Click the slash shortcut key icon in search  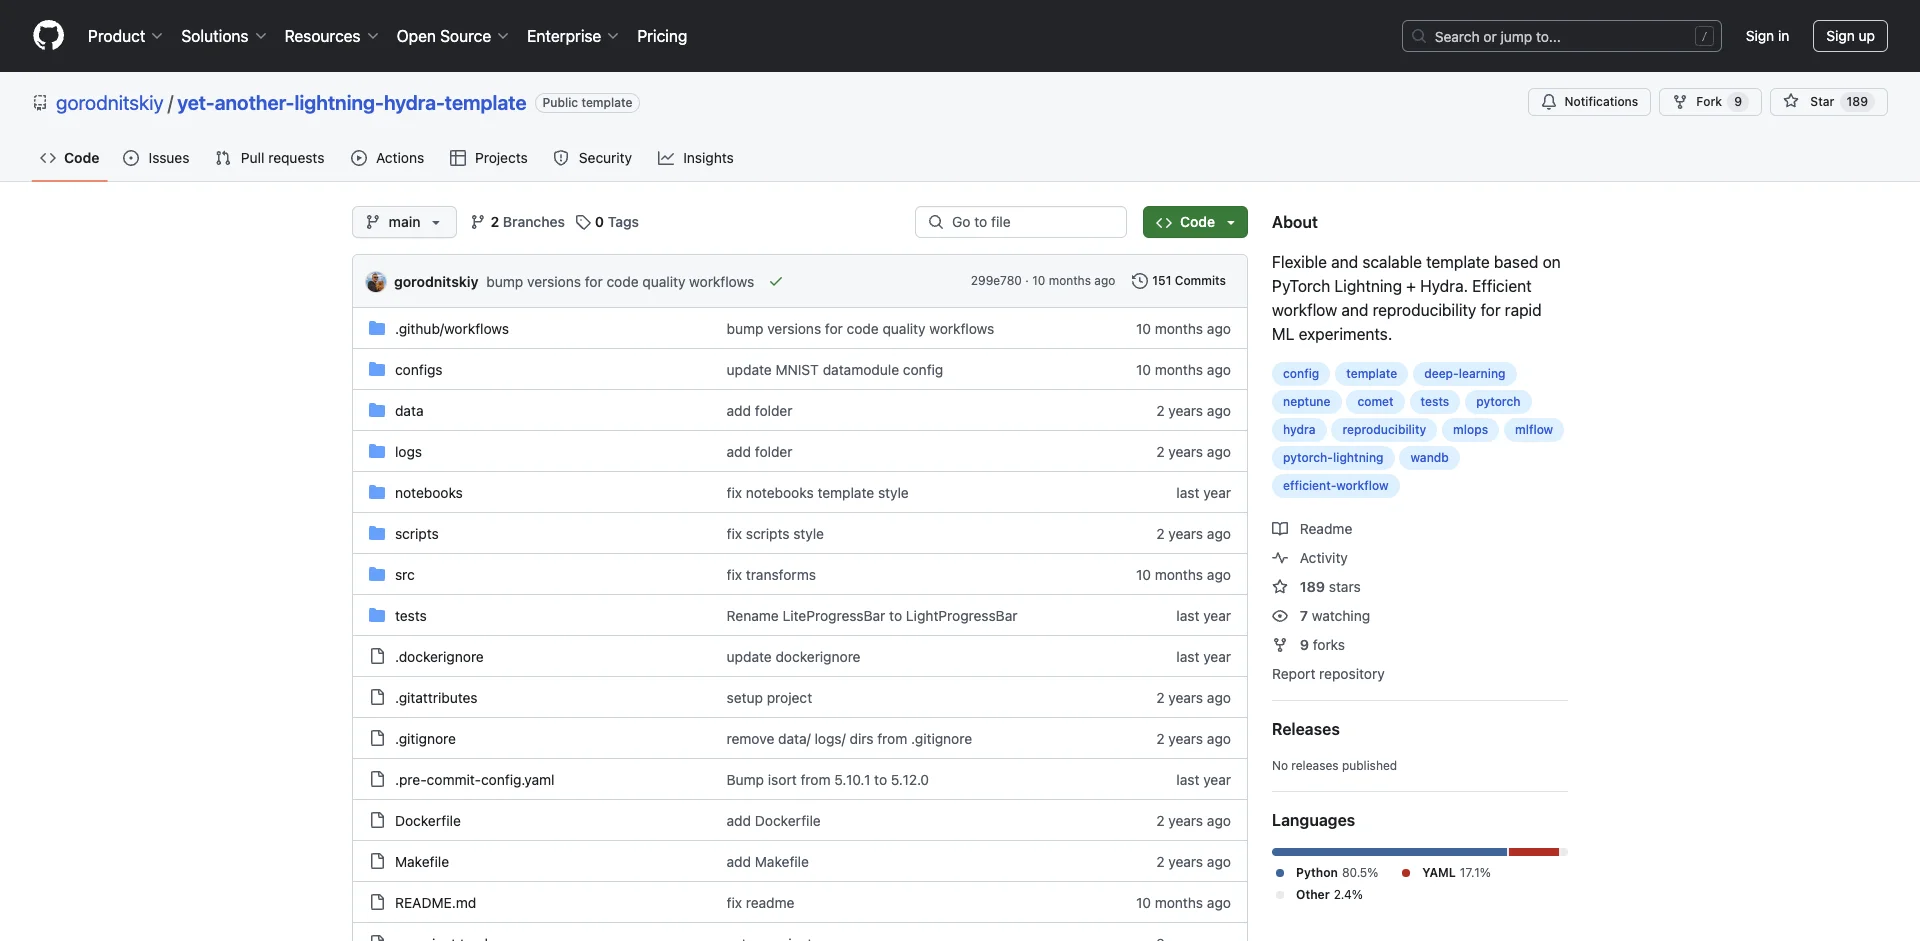[x=1705, y=36]
